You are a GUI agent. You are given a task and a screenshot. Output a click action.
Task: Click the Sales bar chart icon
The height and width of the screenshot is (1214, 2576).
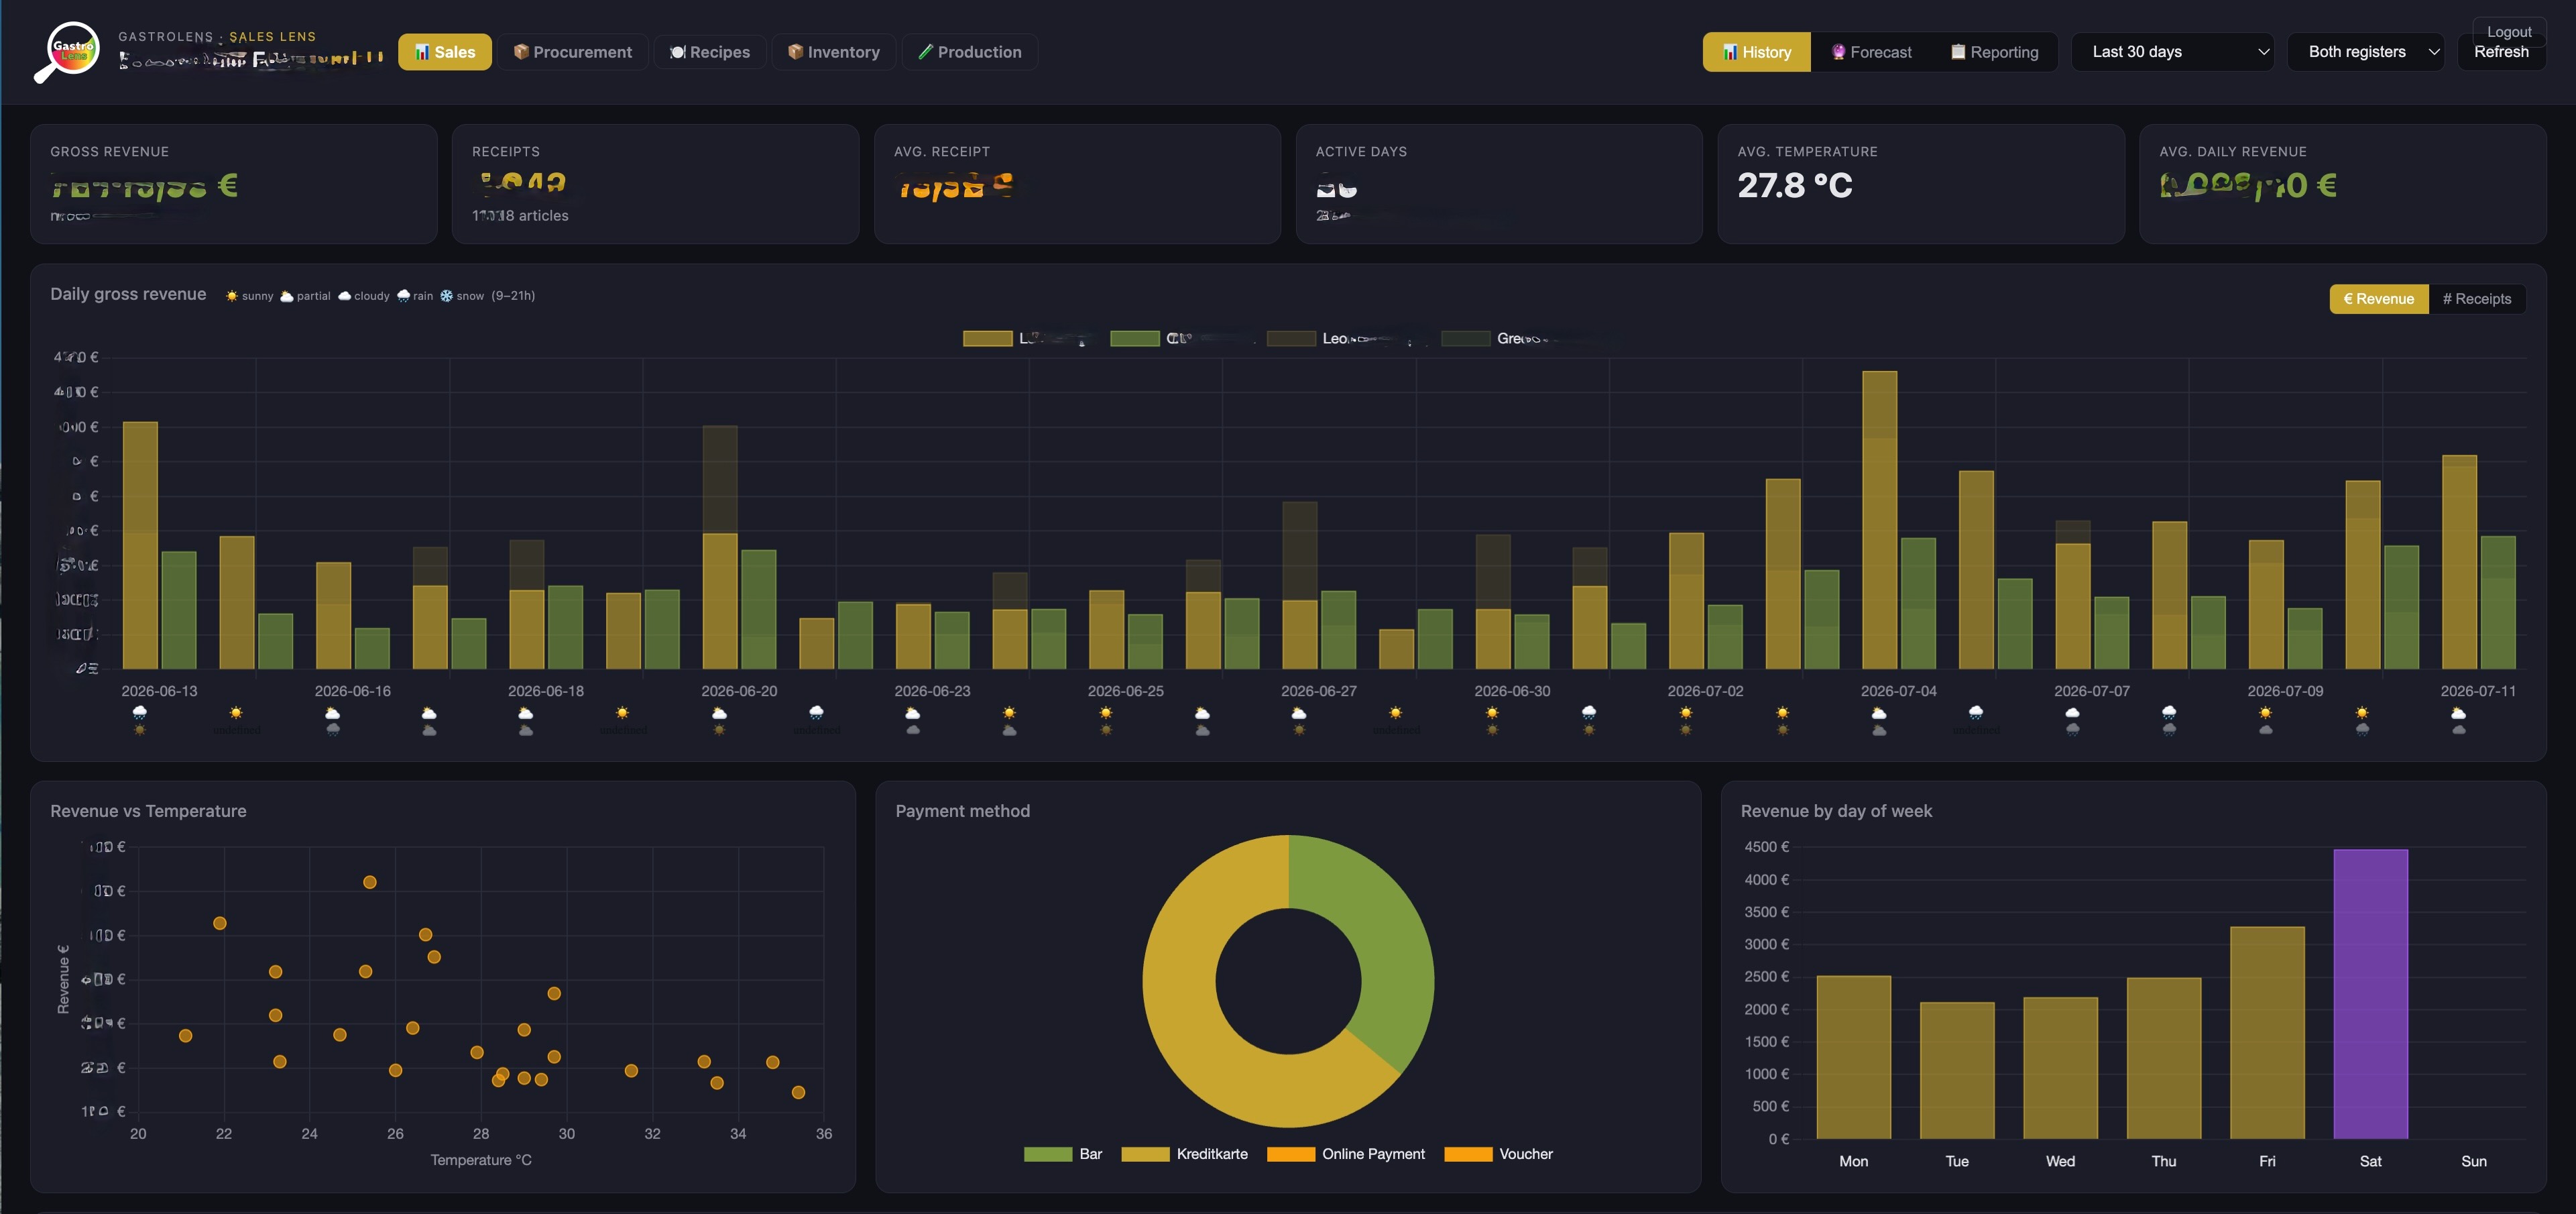pyautogui.click(x=422, y=52)
